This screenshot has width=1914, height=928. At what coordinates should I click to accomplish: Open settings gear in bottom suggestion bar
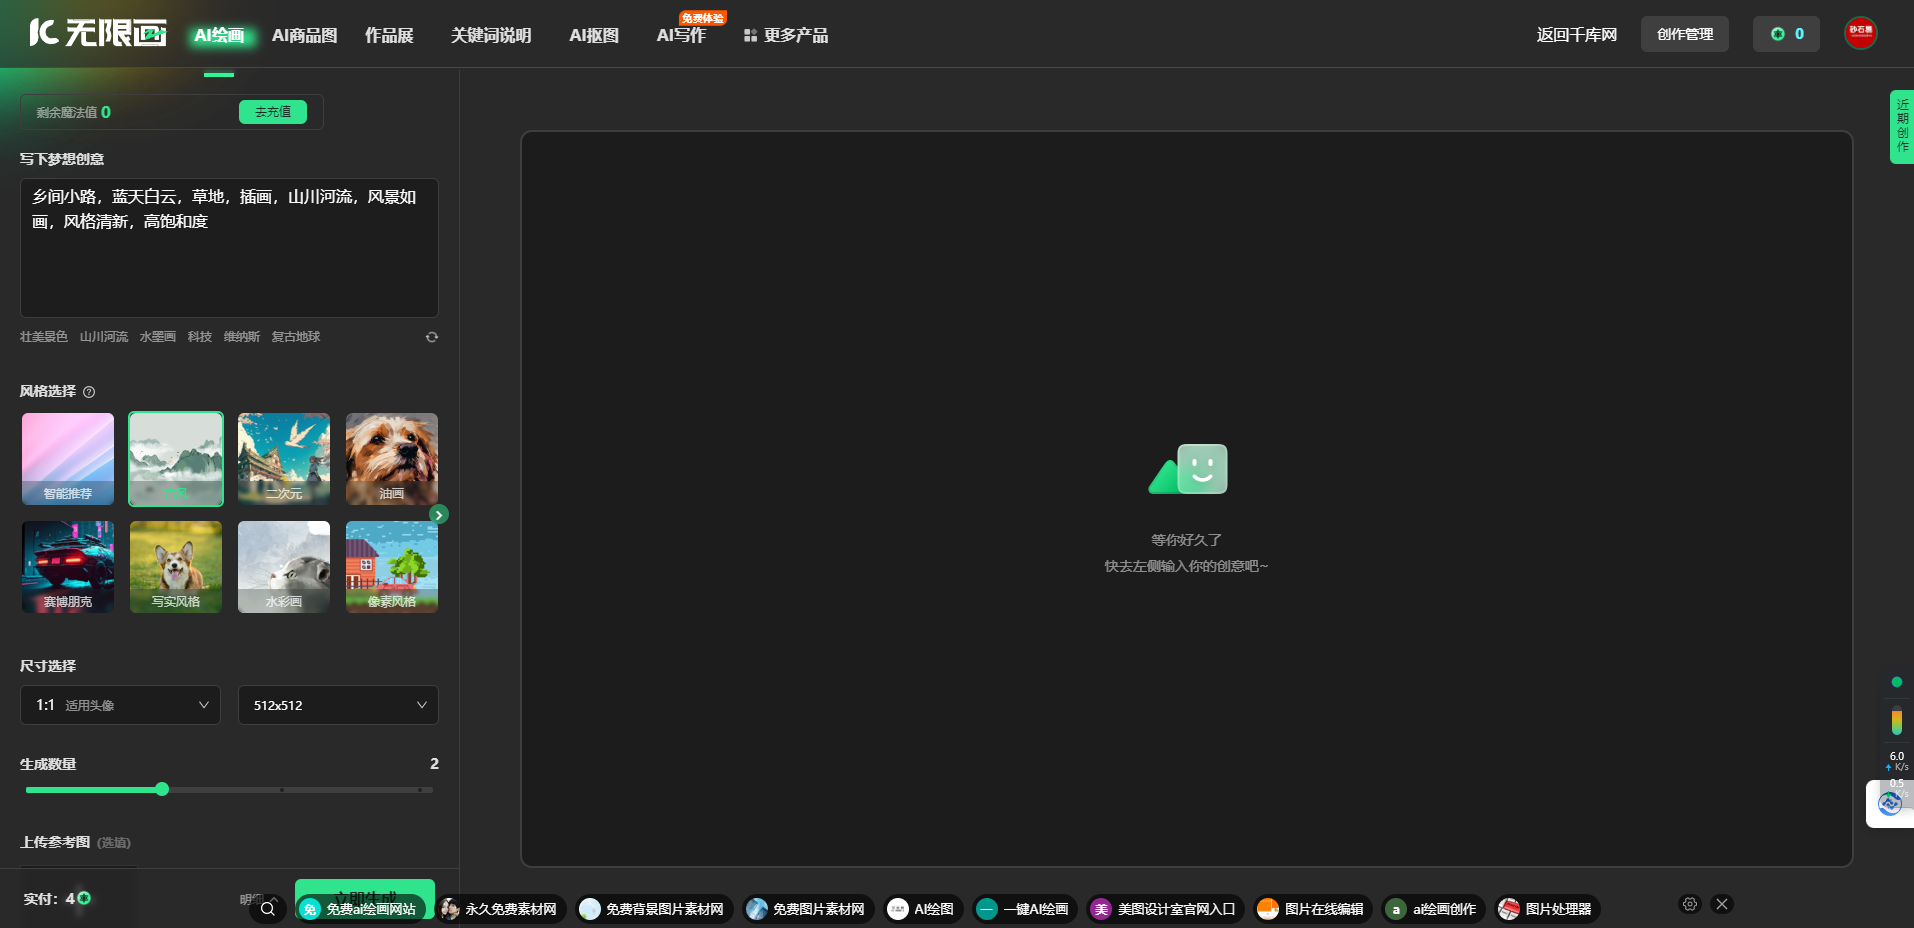1690,904
